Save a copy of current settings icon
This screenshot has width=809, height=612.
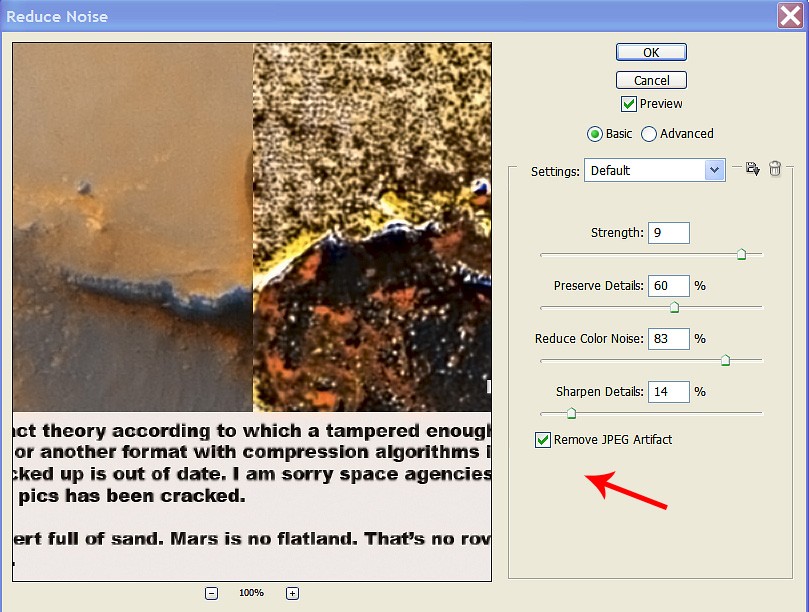[753, 170]
